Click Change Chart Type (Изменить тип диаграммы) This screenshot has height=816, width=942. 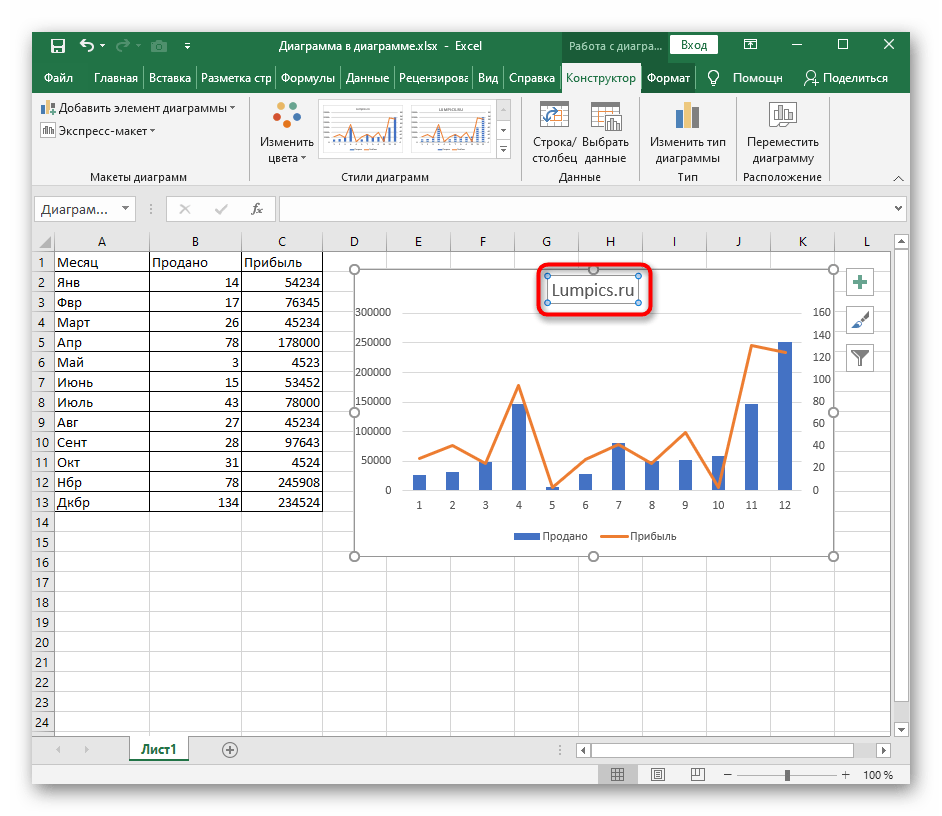coord(687,132)
